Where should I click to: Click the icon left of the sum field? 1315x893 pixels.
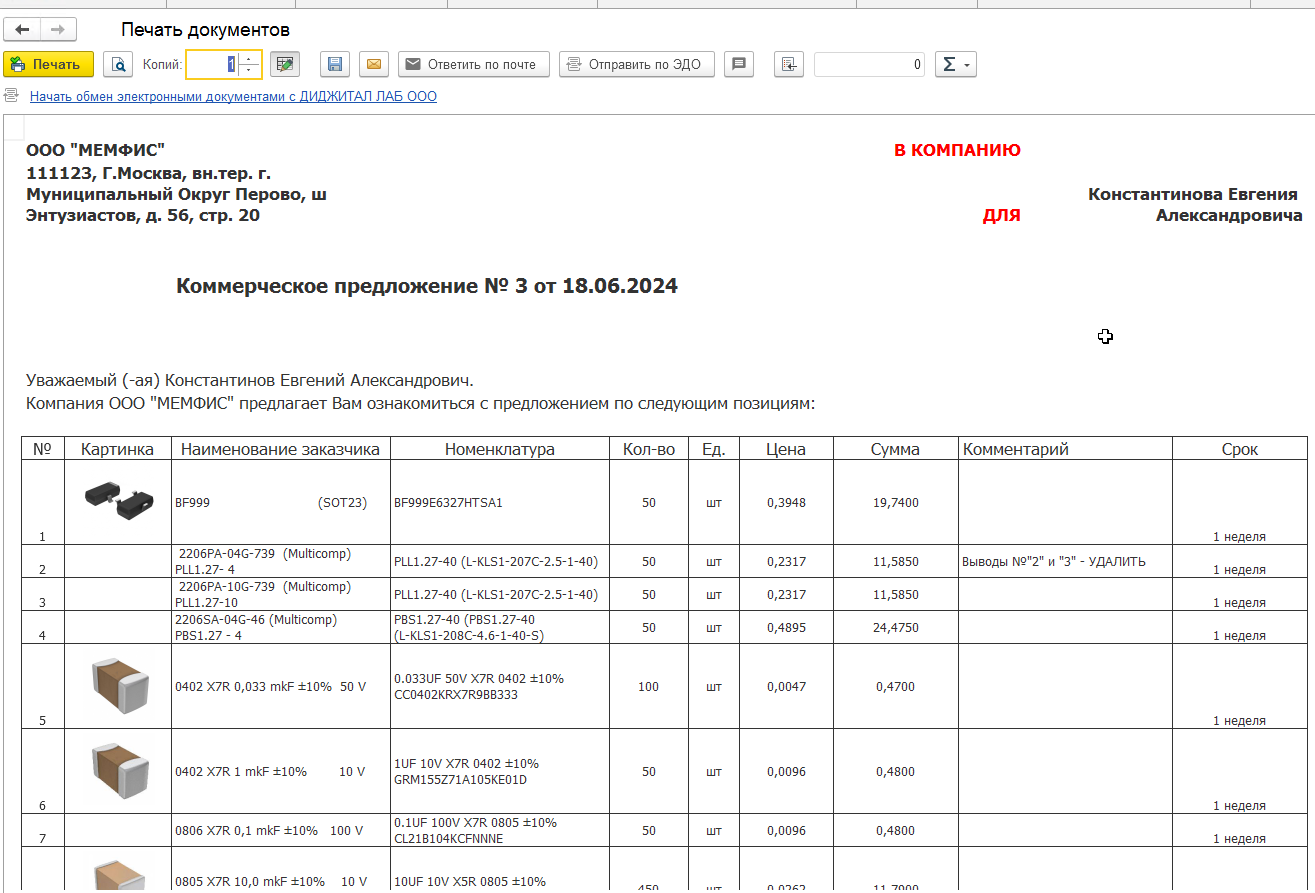pyautogui.click(x=789, y=65)
